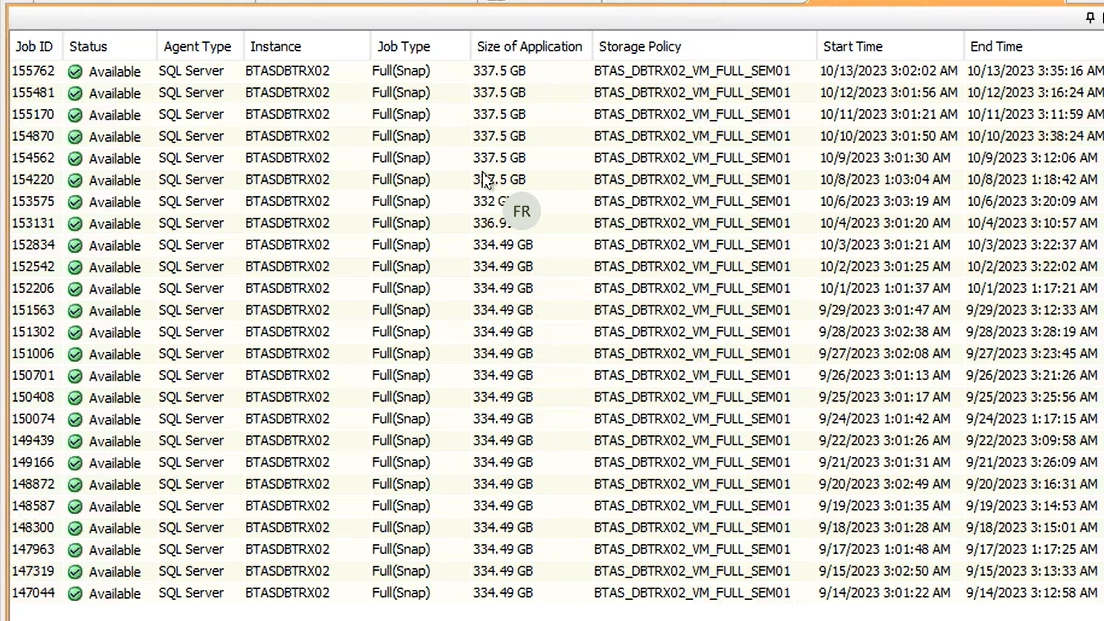This screenshot has width=1104, height=621.
Task: Click storage policy cell for job 155170
Action: tap(691, 114)
